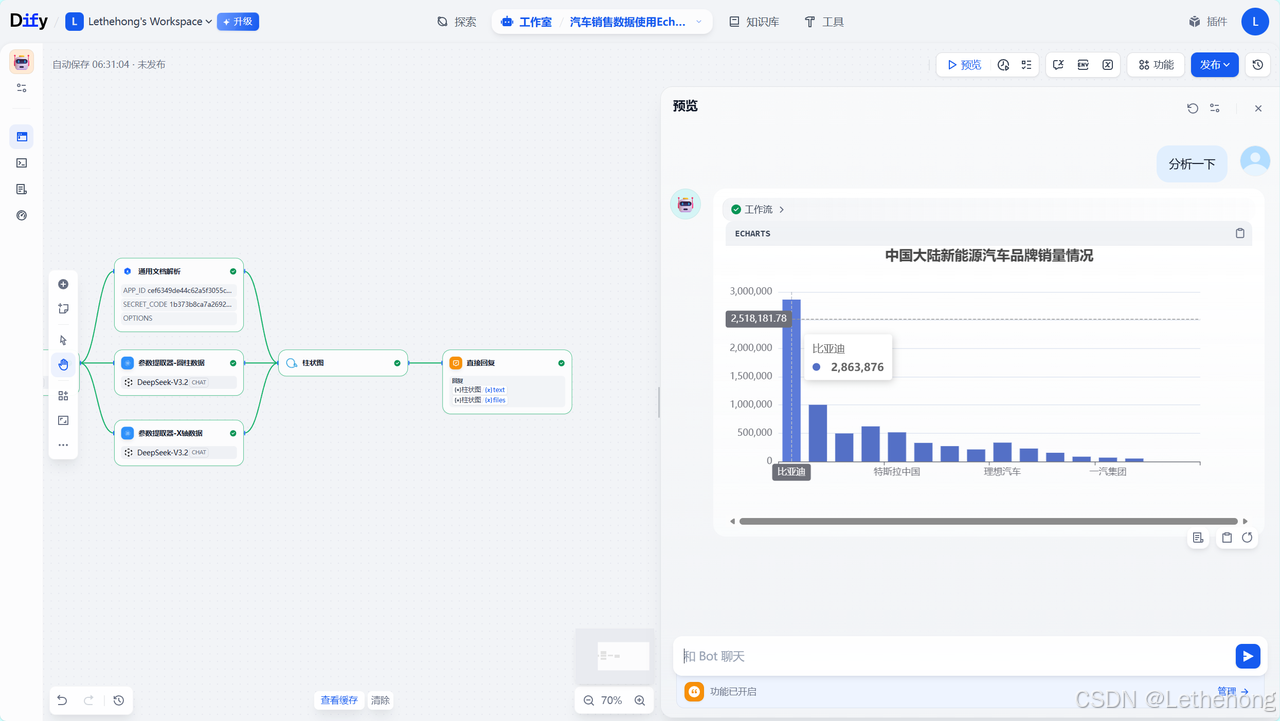1280x721 pixels.
Task: Copy the ECHARTS code block
Action: tap(1240, 233)
